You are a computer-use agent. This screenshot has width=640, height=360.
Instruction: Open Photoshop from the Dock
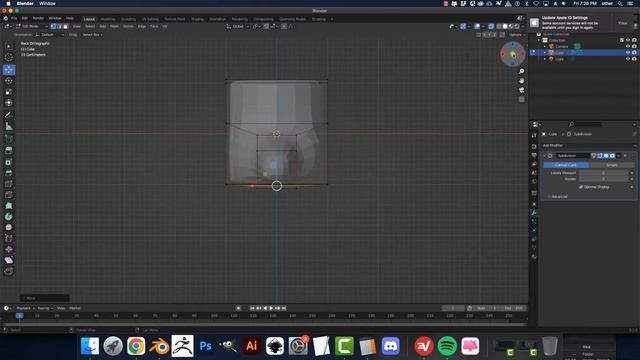coord(205,346)
